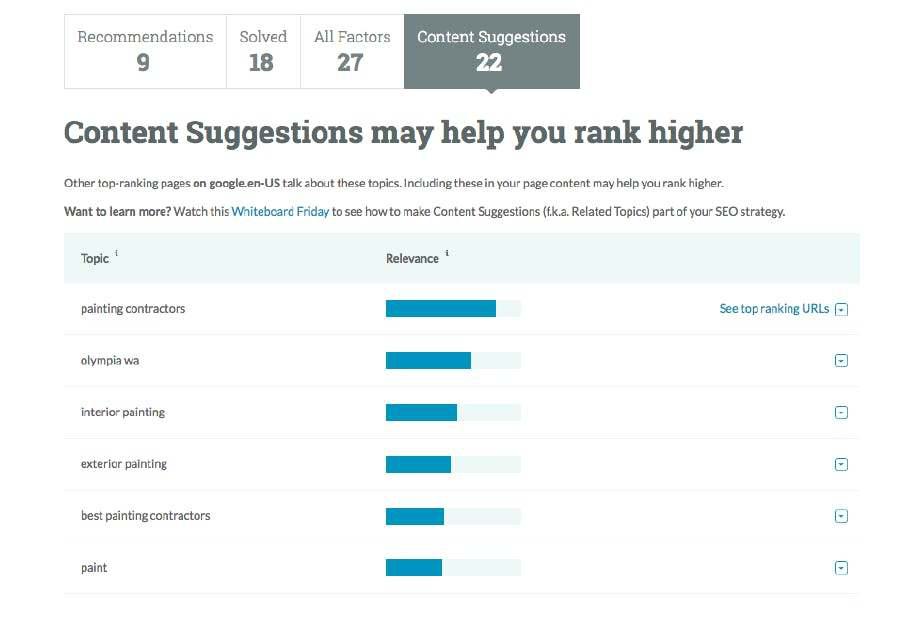
Task: Click See top ranking URLs link
Action: tap(774, 309)
